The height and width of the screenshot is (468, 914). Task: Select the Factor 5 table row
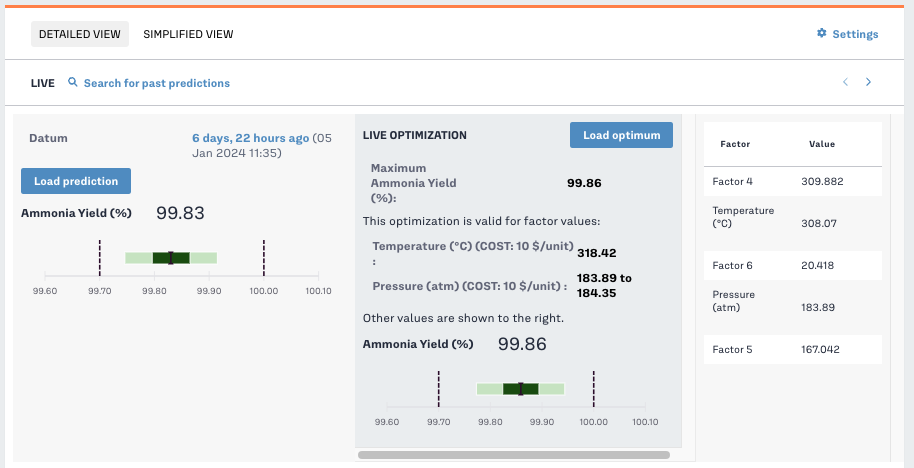(x=792, y=349)
